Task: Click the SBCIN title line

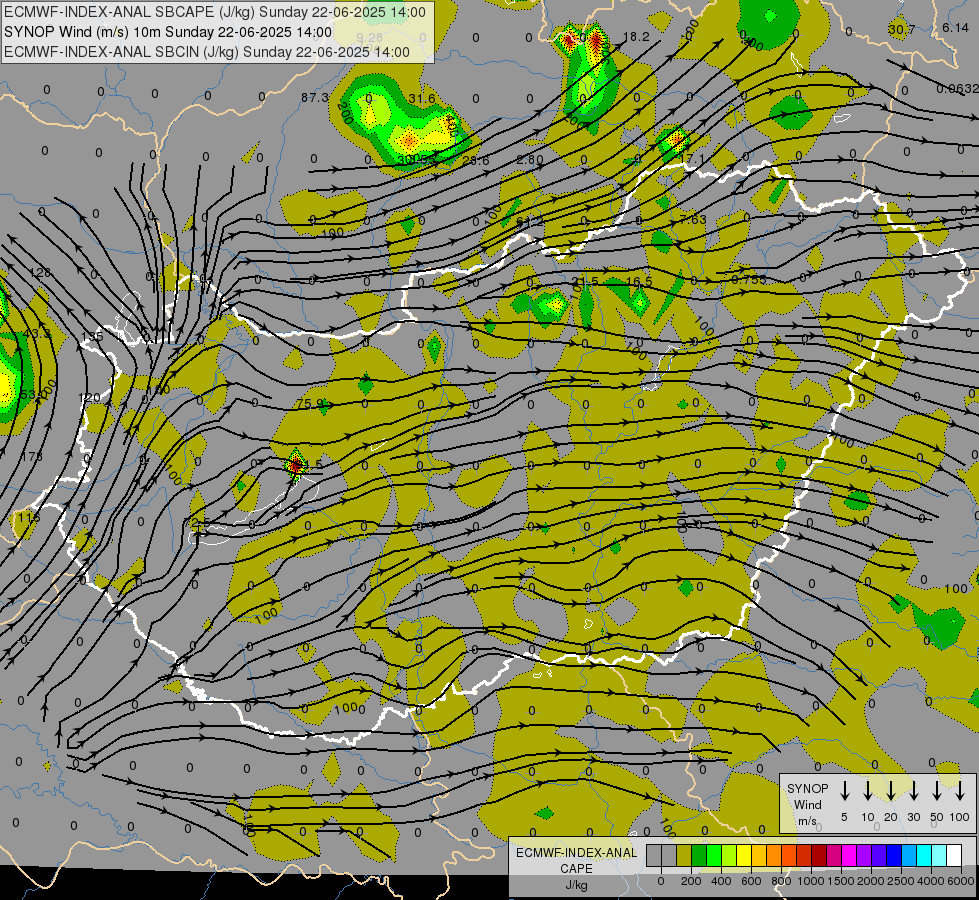Action: coord(207,52)
